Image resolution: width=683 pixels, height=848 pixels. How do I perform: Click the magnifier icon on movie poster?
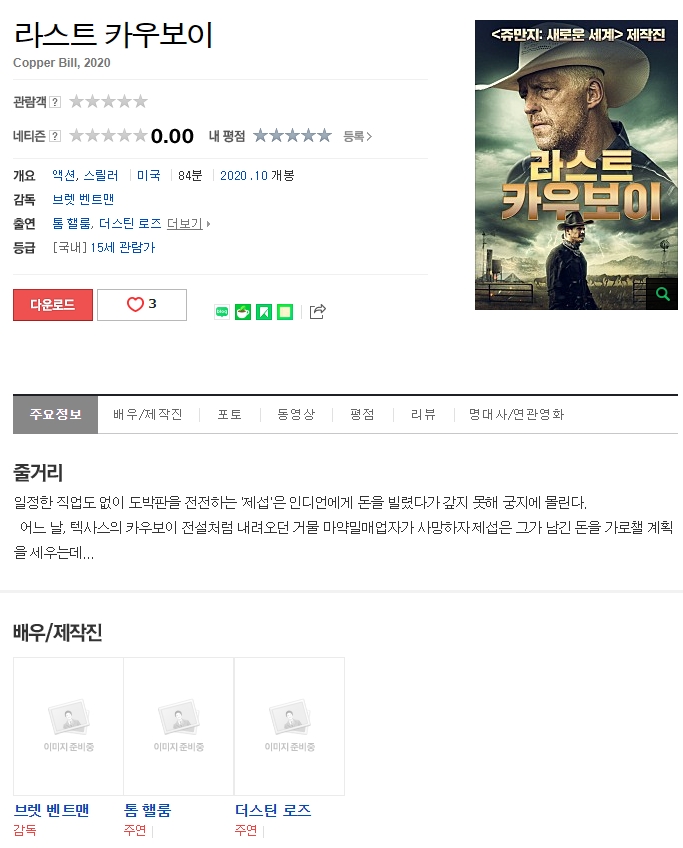[x=662, y=294]
